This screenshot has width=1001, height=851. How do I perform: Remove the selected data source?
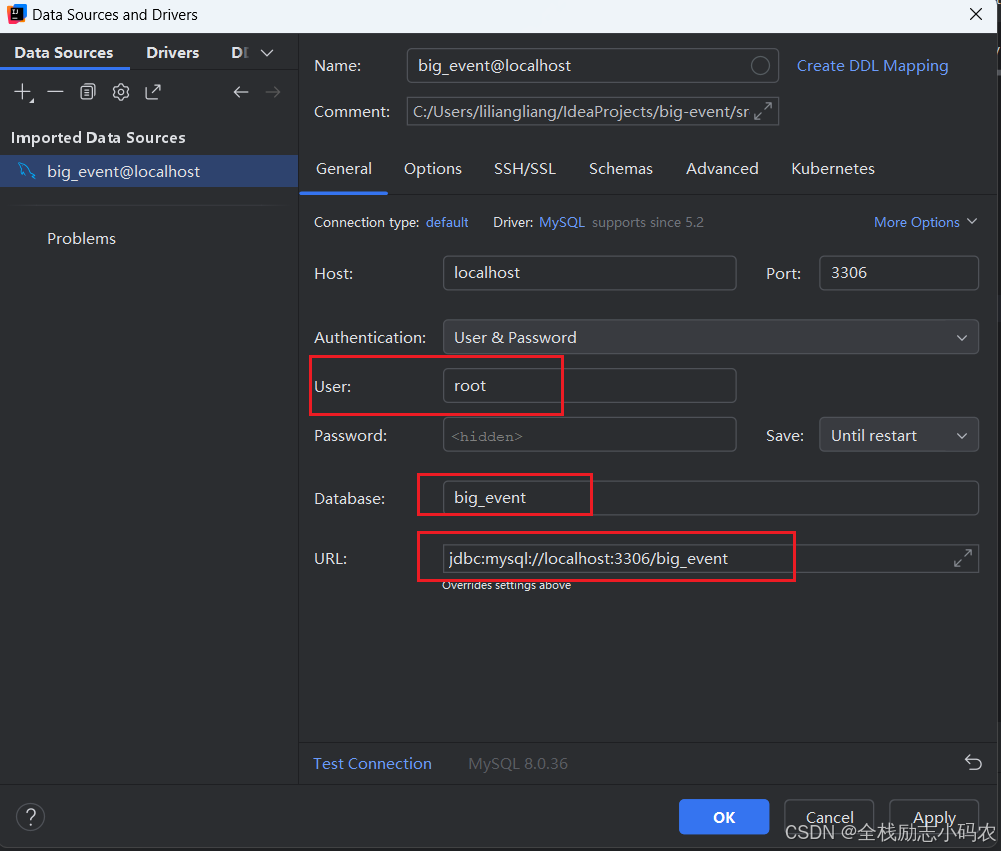55,91
